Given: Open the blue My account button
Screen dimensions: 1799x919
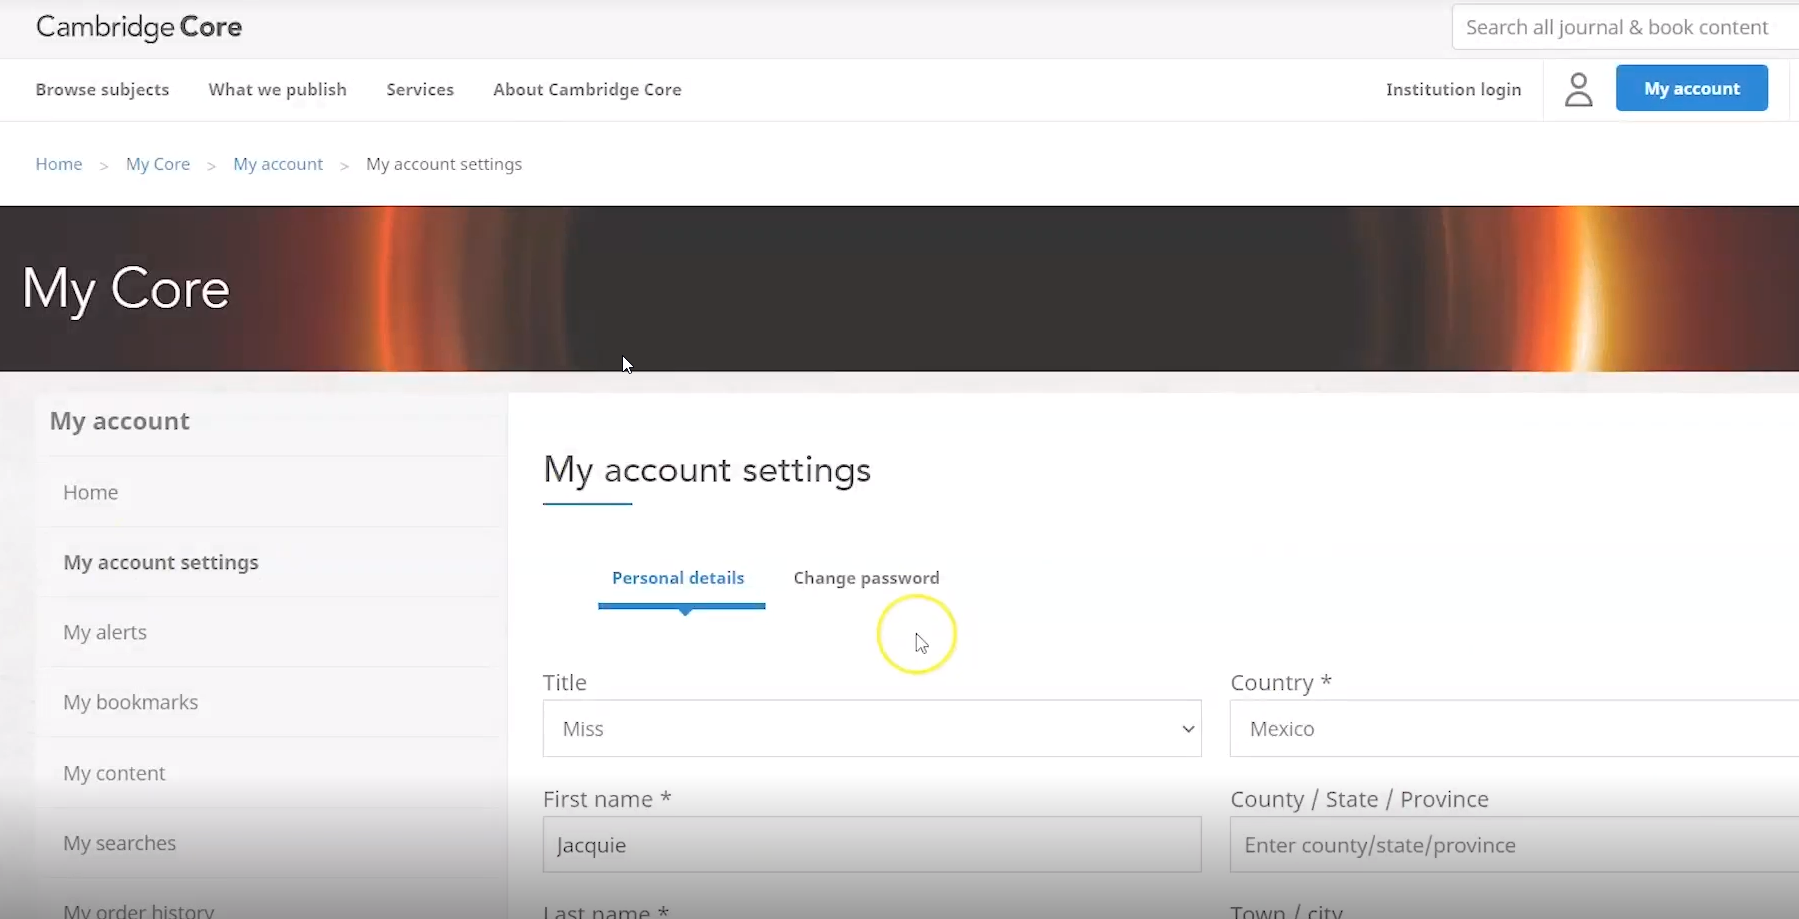Looking at the screenshot, I should 1692,88.
